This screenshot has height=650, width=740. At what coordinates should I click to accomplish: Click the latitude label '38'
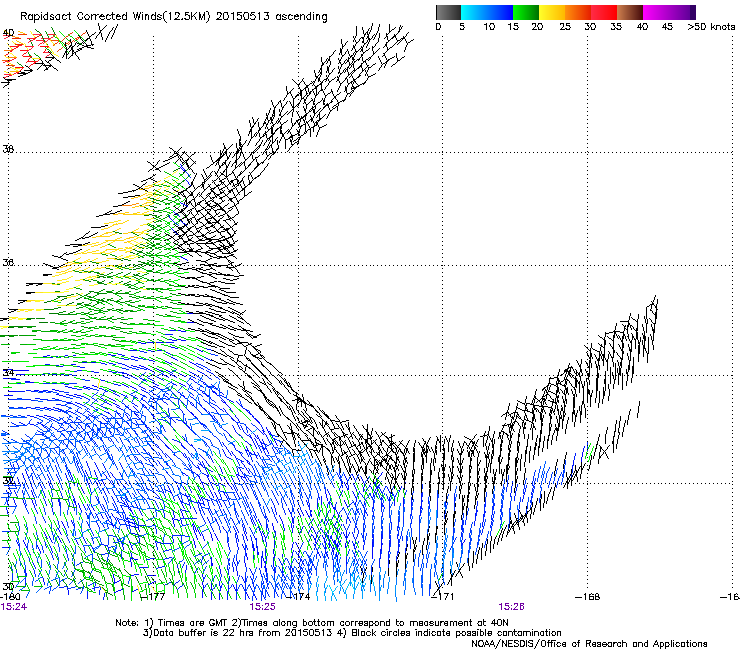(8, 149)
